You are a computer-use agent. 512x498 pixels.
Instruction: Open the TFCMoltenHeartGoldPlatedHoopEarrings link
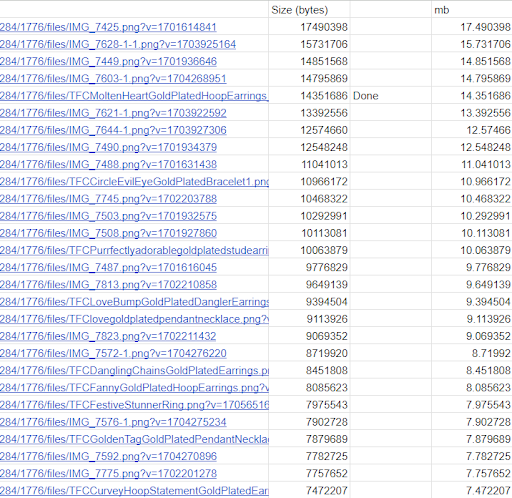click(x=134, y=96)
